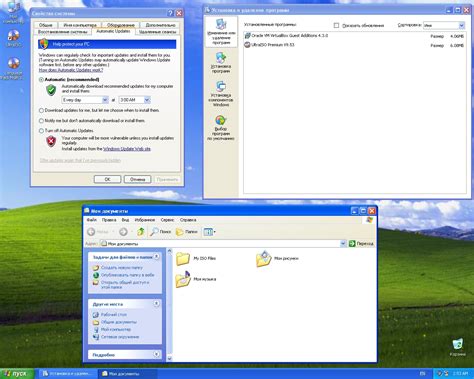Select Add New Programs sidebar icon

[221, 62]
